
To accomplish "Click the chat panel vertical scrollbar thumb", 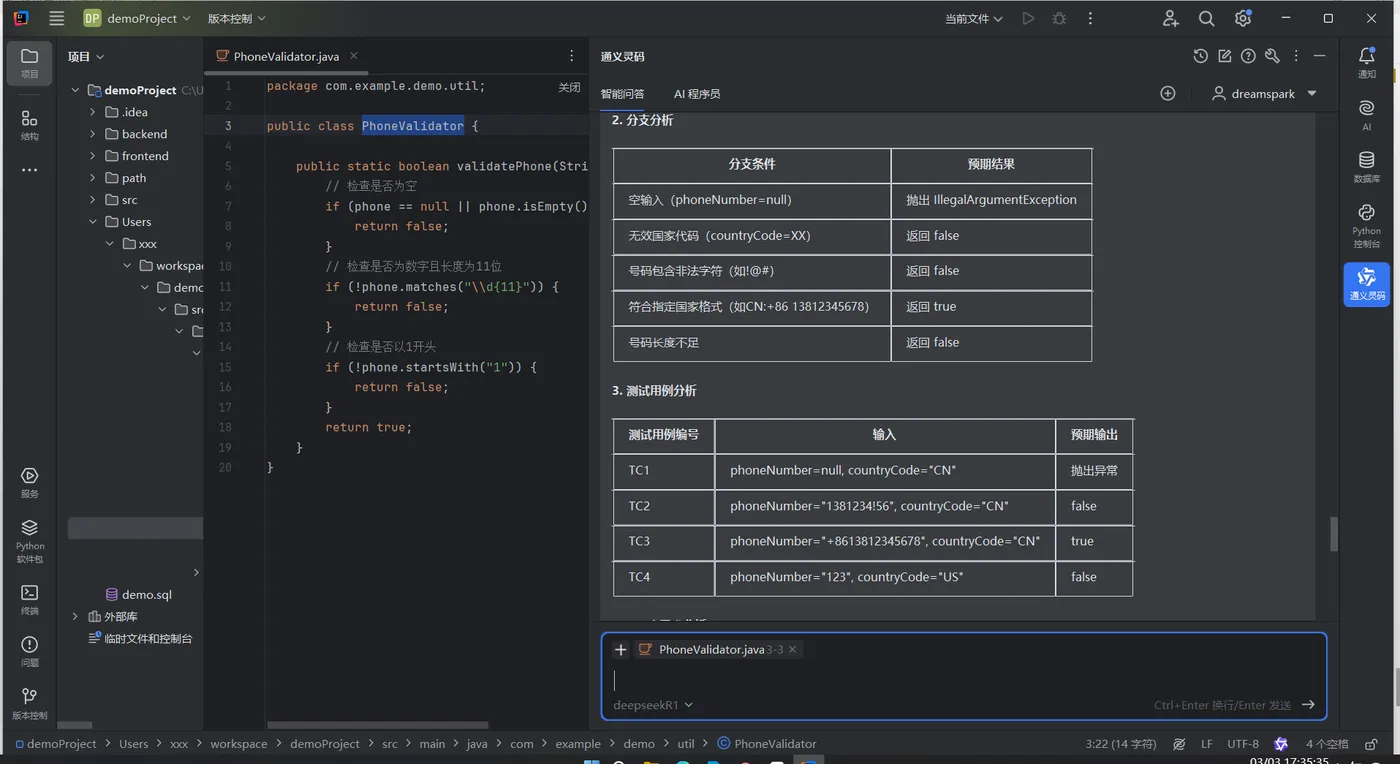I will click(x=1334, y=534).
